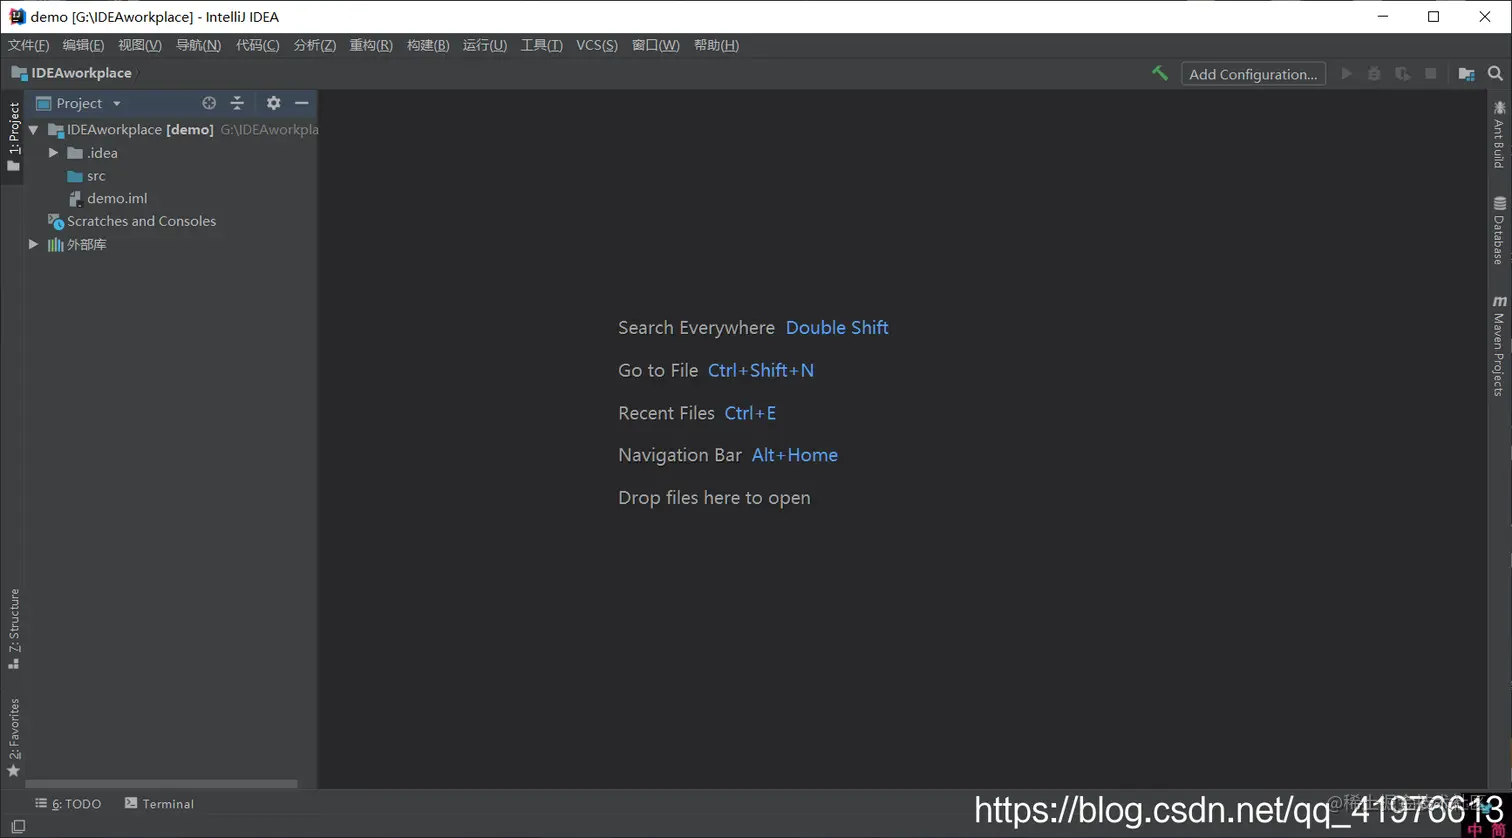
Task: Click Run with Coverage icon
Action: (x=1403, y=74)
